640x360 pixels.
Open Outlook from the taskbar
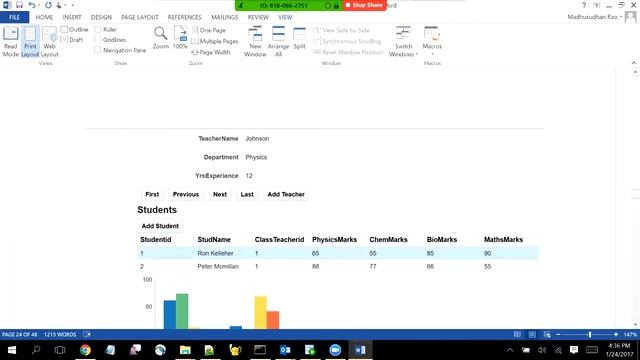285,350
